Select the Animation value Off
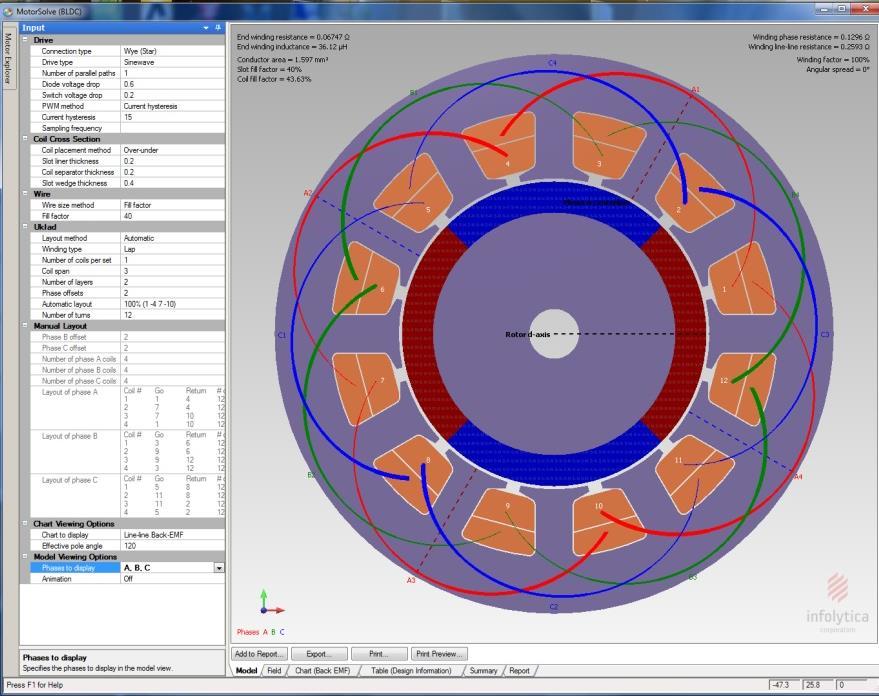The height and width of the screenshot is (696, 879). (x=172, y=579)
